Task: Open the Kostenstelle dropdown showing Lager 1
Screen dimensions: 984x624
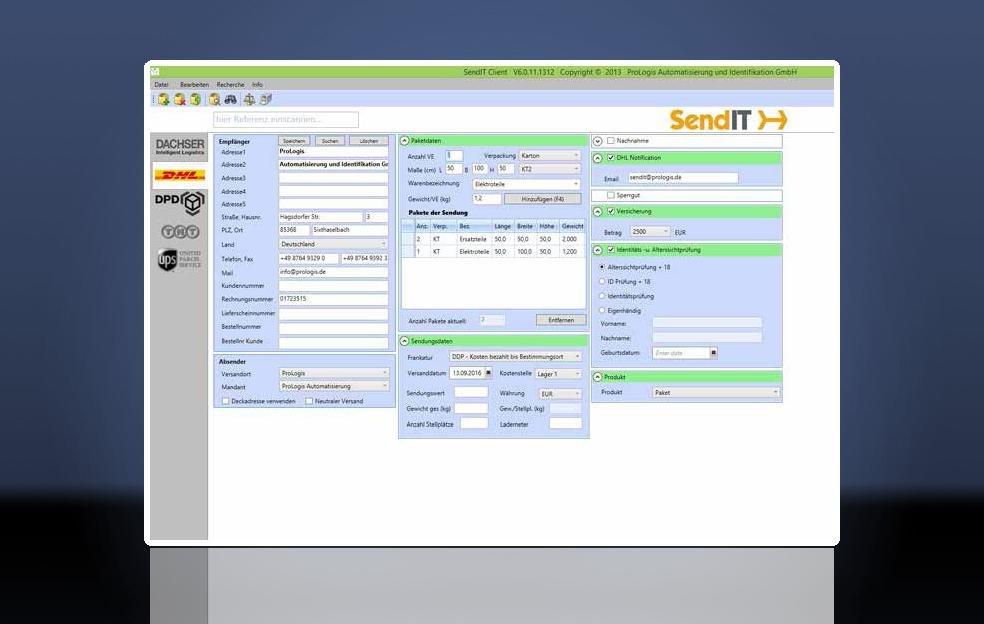Action: [559, 374]
